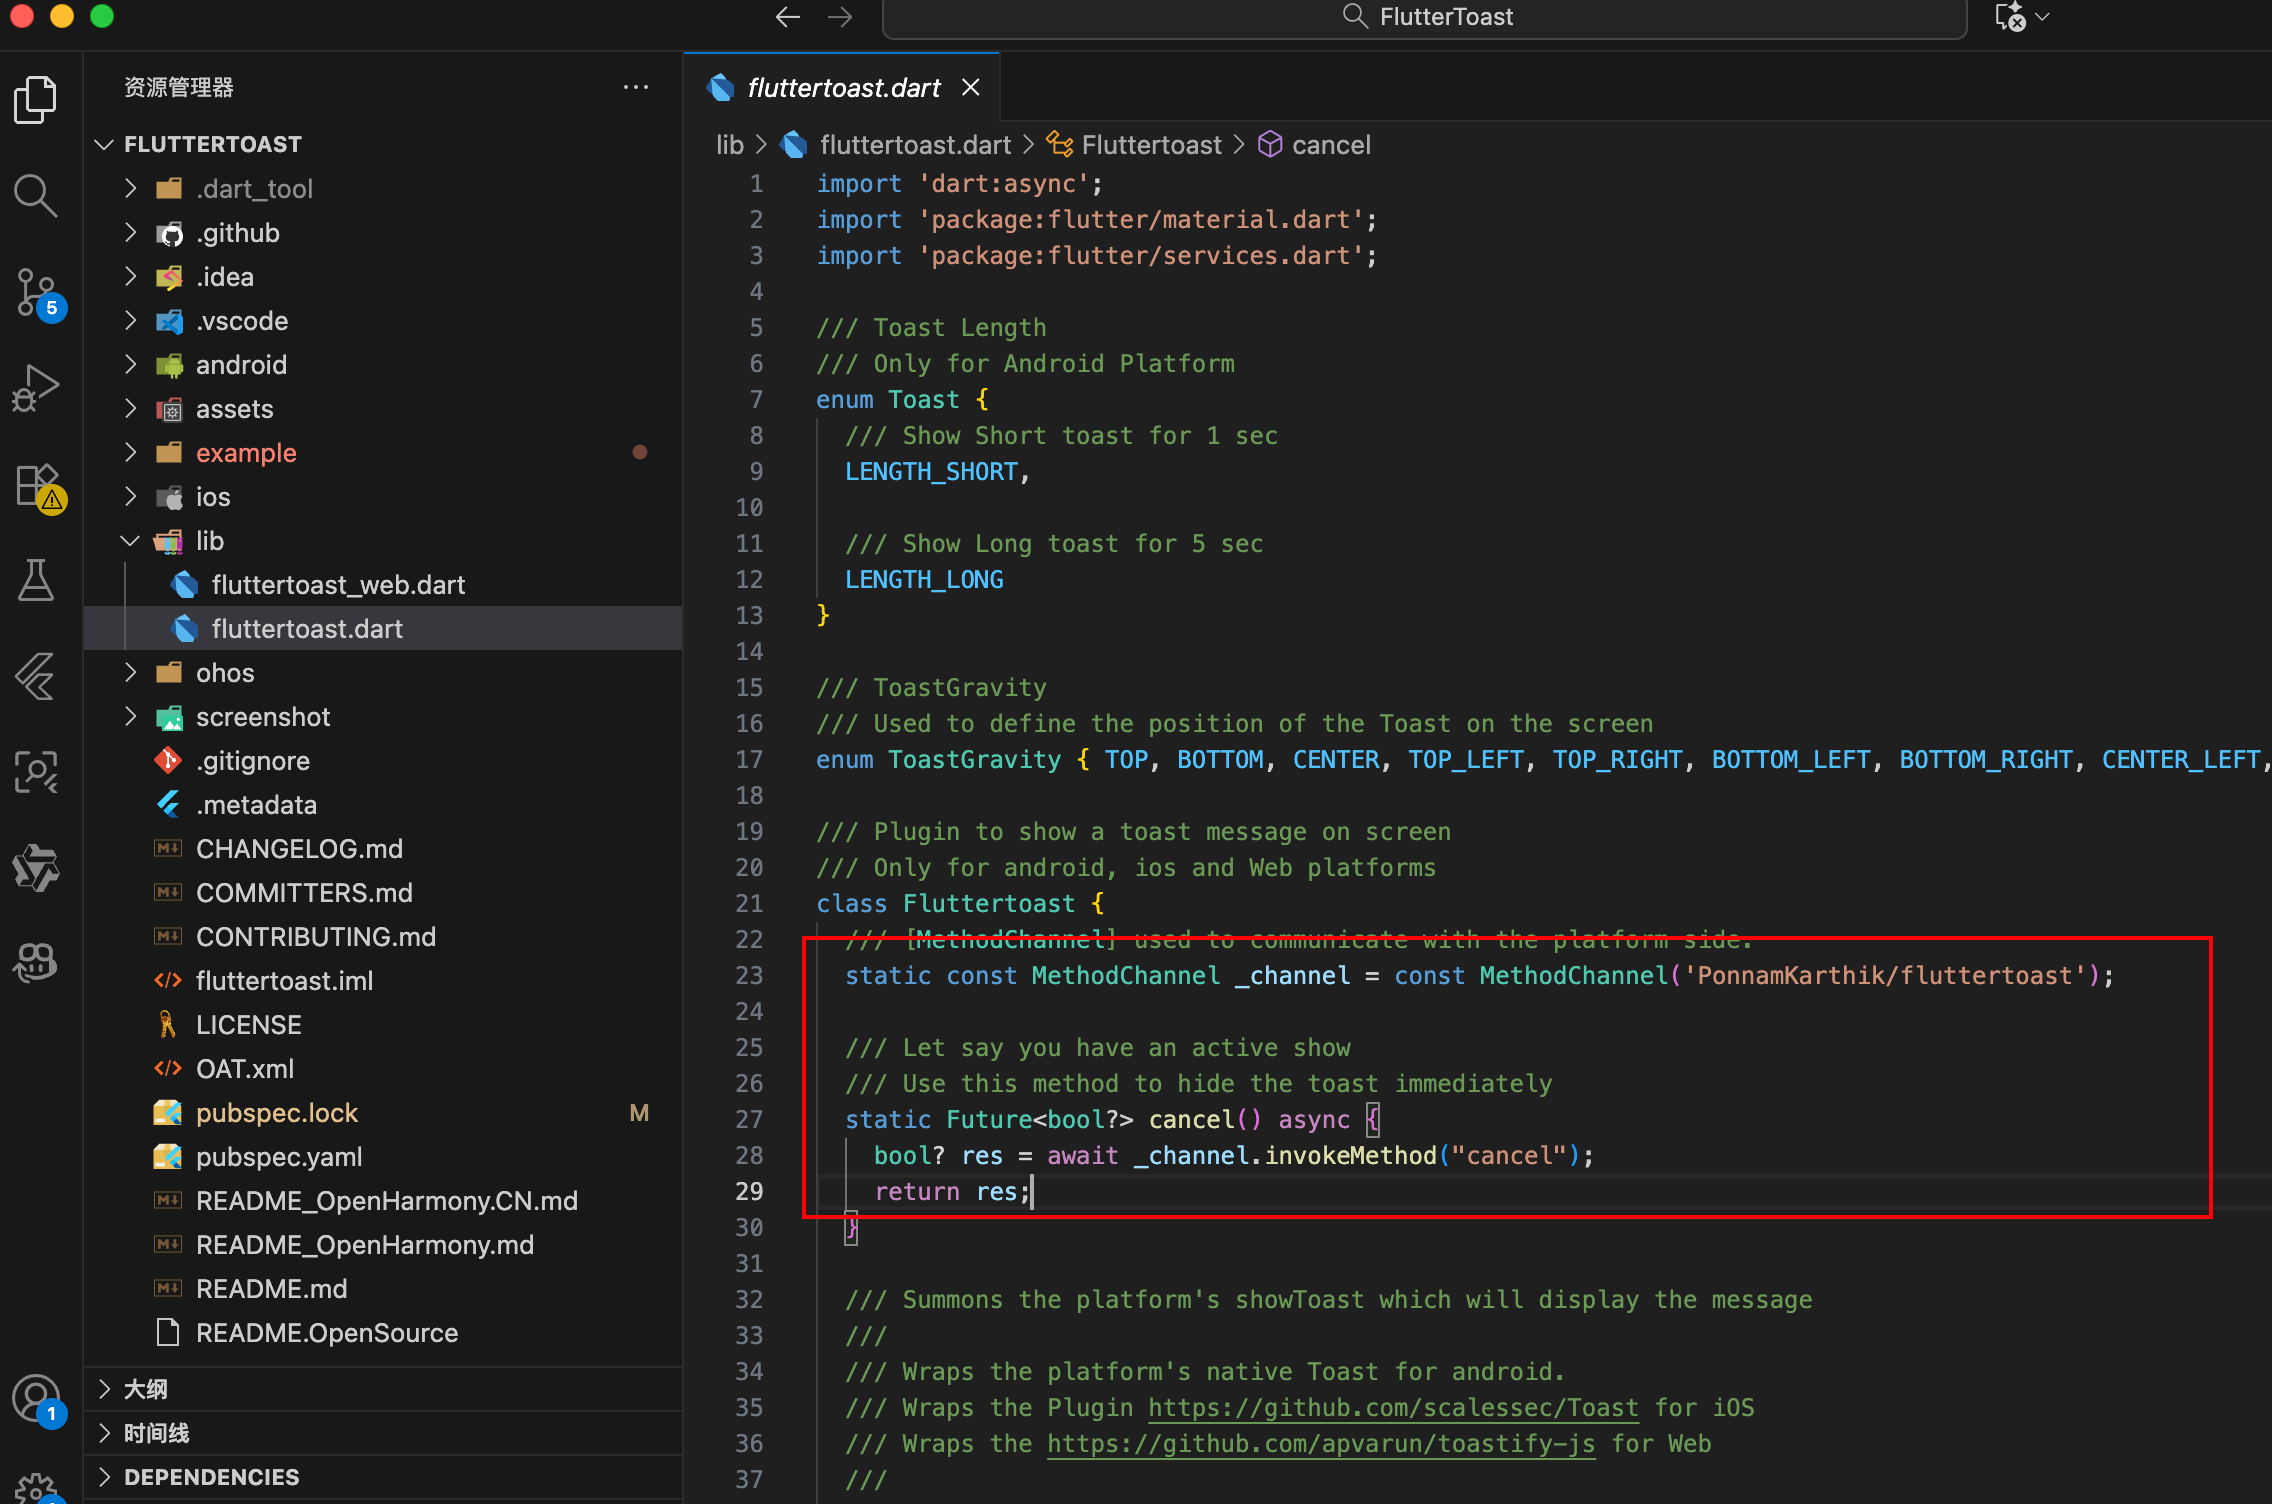Image resolution: width=2272 pixels, height=1504 pixels.
Task: Open the Explorer view in activity bar
Action: tap(36, 100)
